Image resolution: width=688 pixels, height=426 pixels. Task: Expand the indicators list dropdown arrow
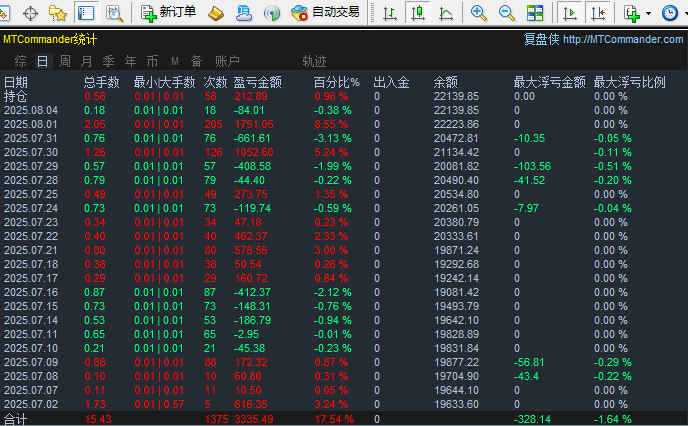tap(649, 14)
